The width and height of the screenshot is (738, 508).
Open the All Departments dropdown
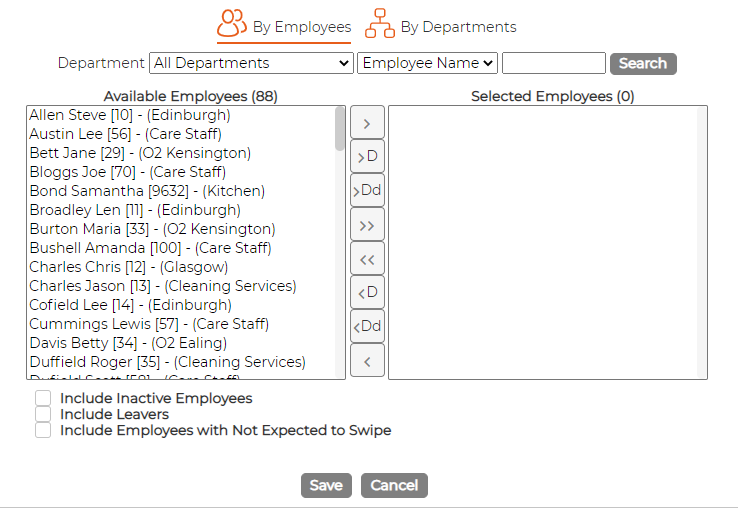tap(251, 63)
